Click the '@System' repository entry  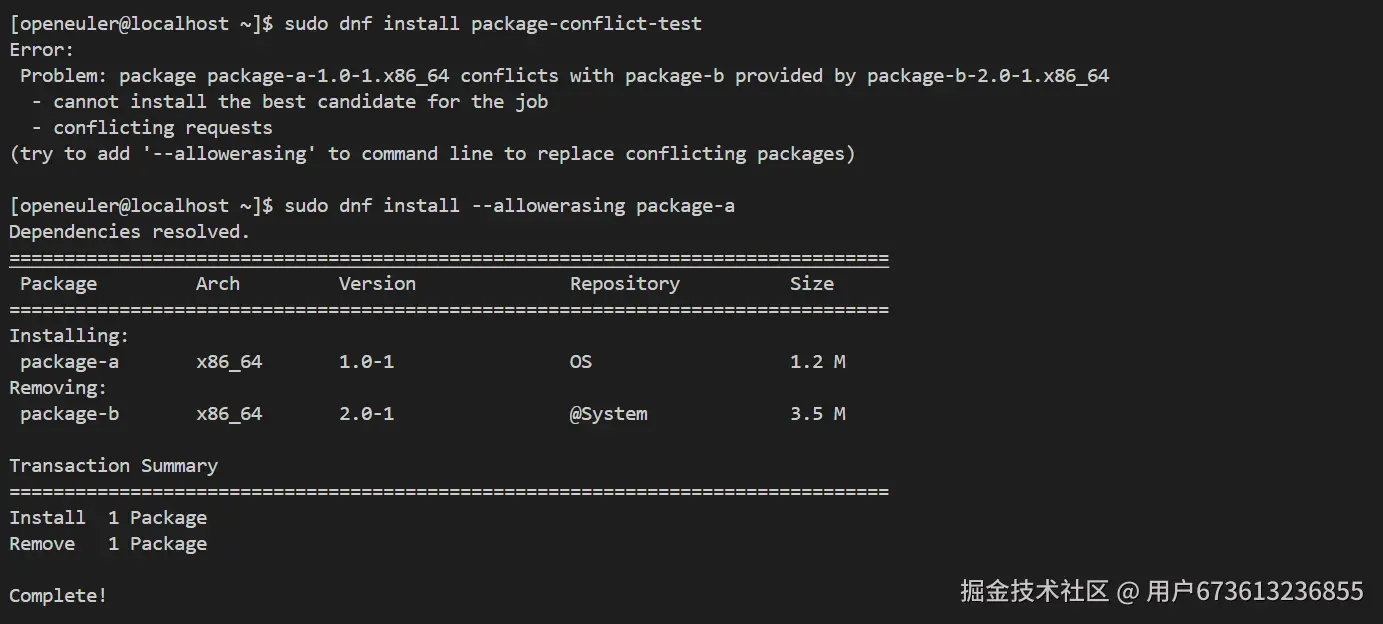(x=608, y=413)
